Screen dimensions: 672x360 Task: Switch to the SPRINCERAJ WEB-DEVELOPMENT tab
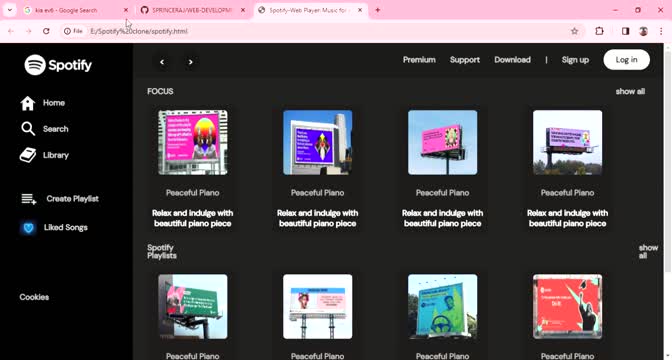(192, 10)
